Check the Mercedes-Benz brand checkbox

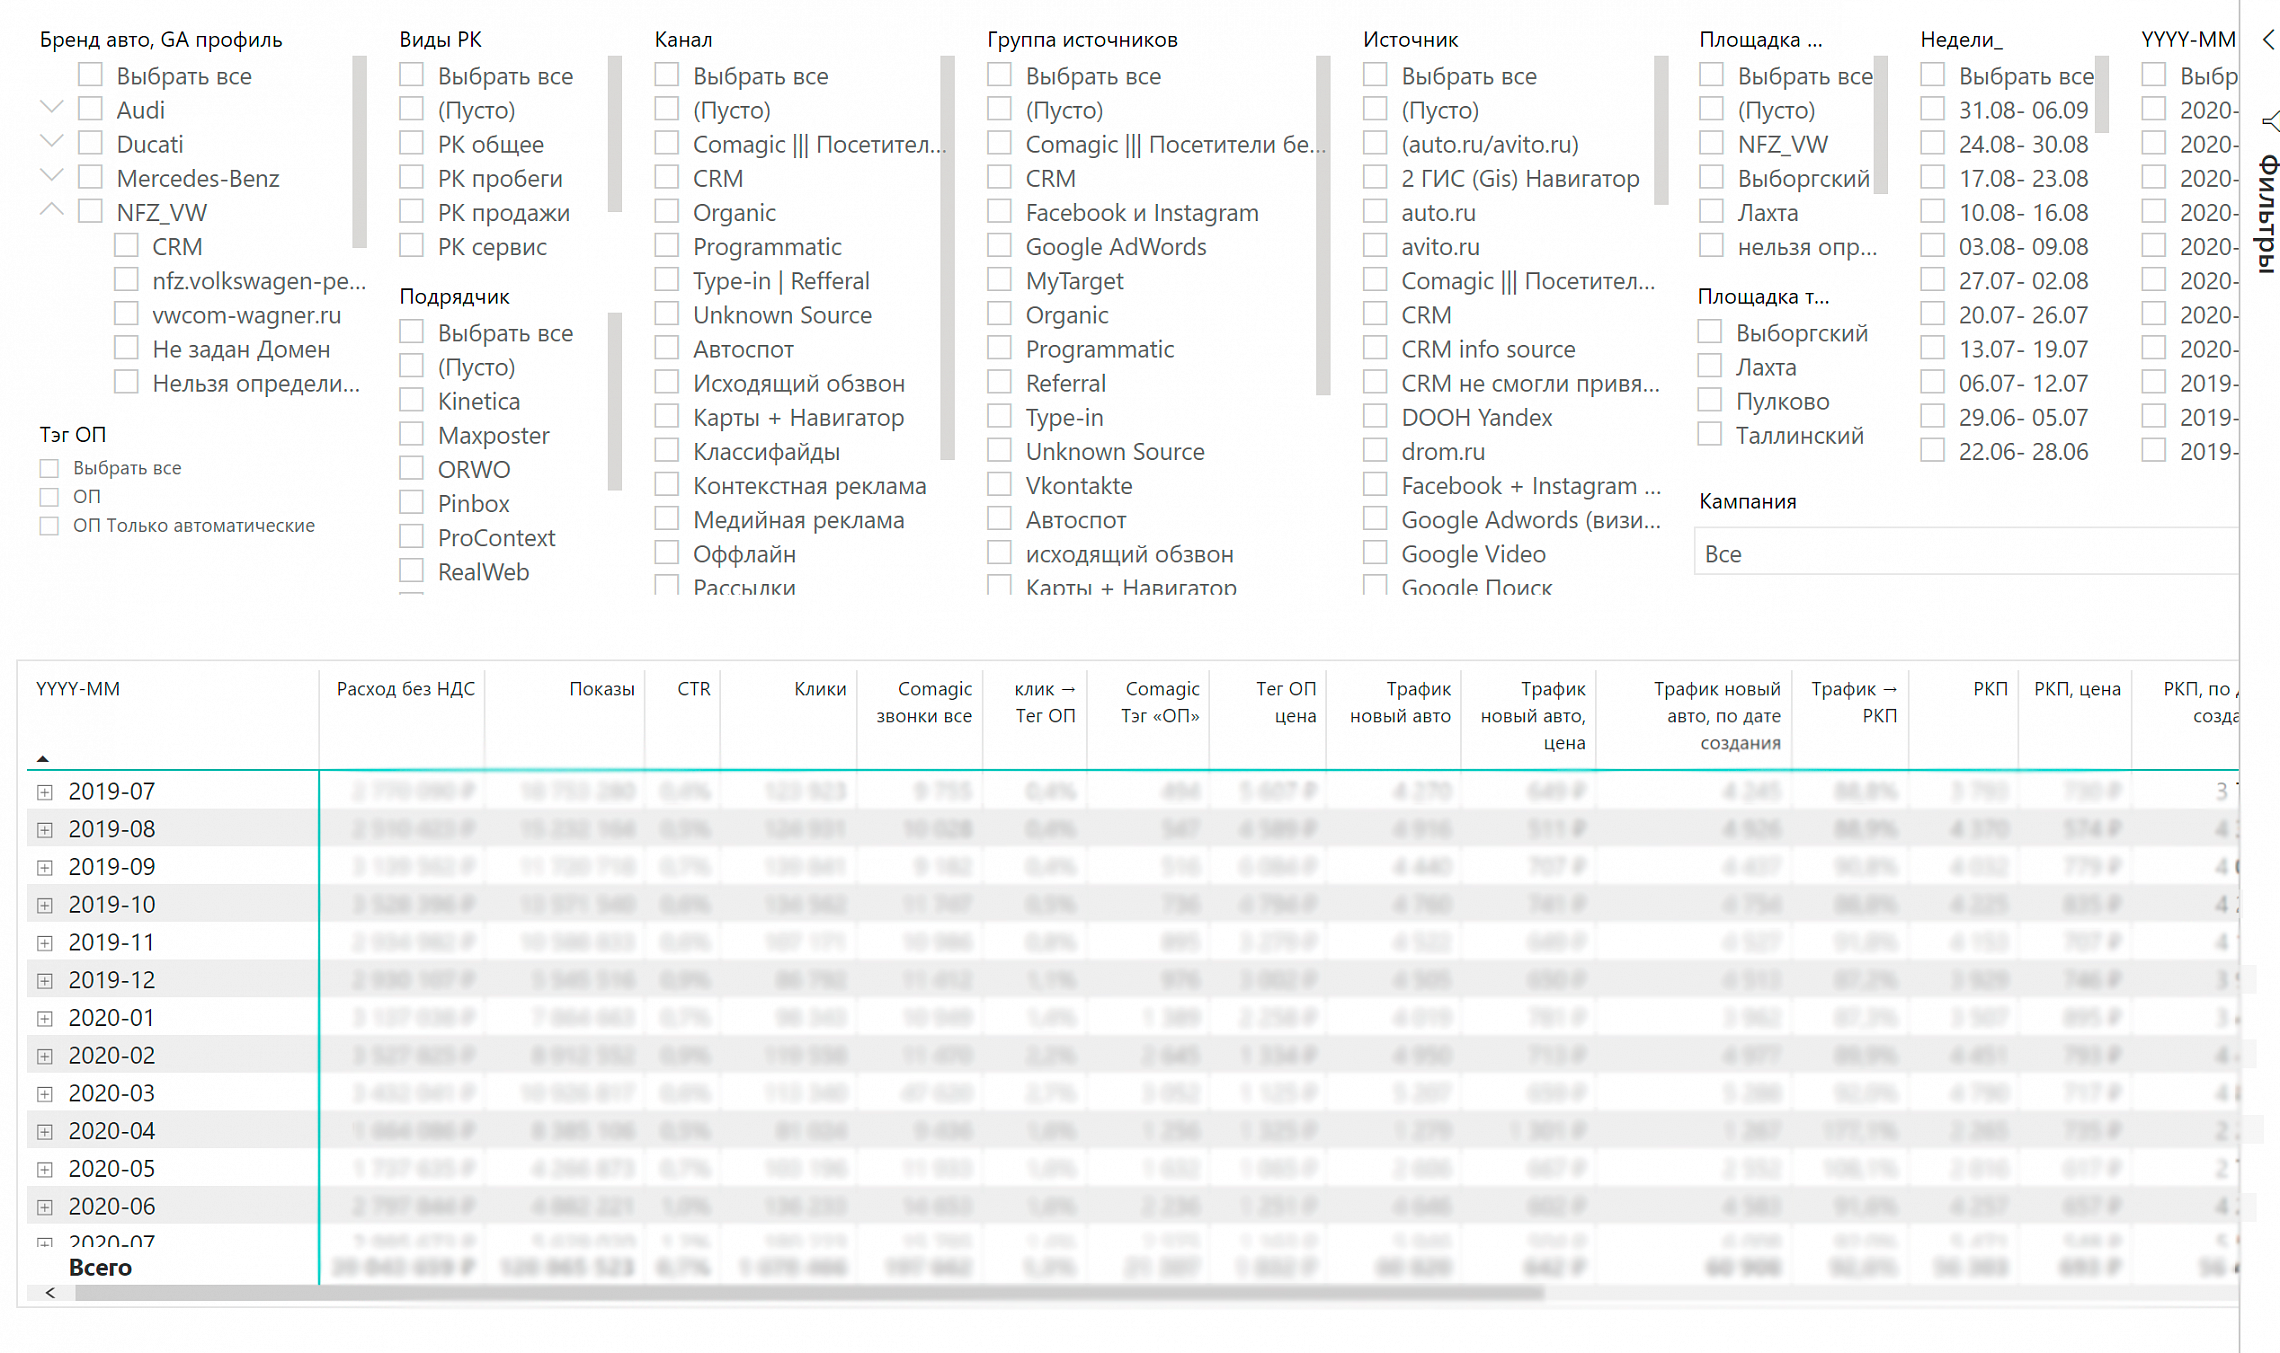[x=90, y=178]
